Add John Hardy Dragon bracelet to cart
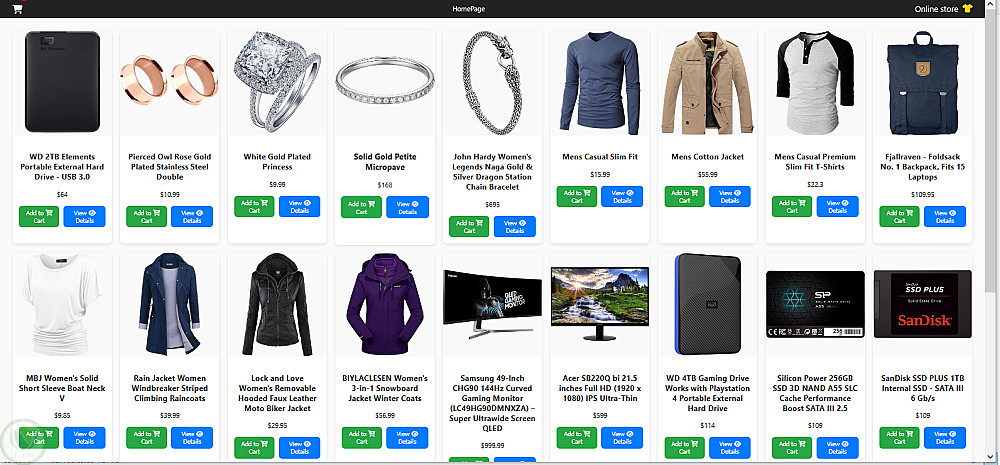Image resolution: width=1000 pixels, height=465 pixels. click(469, 226)
